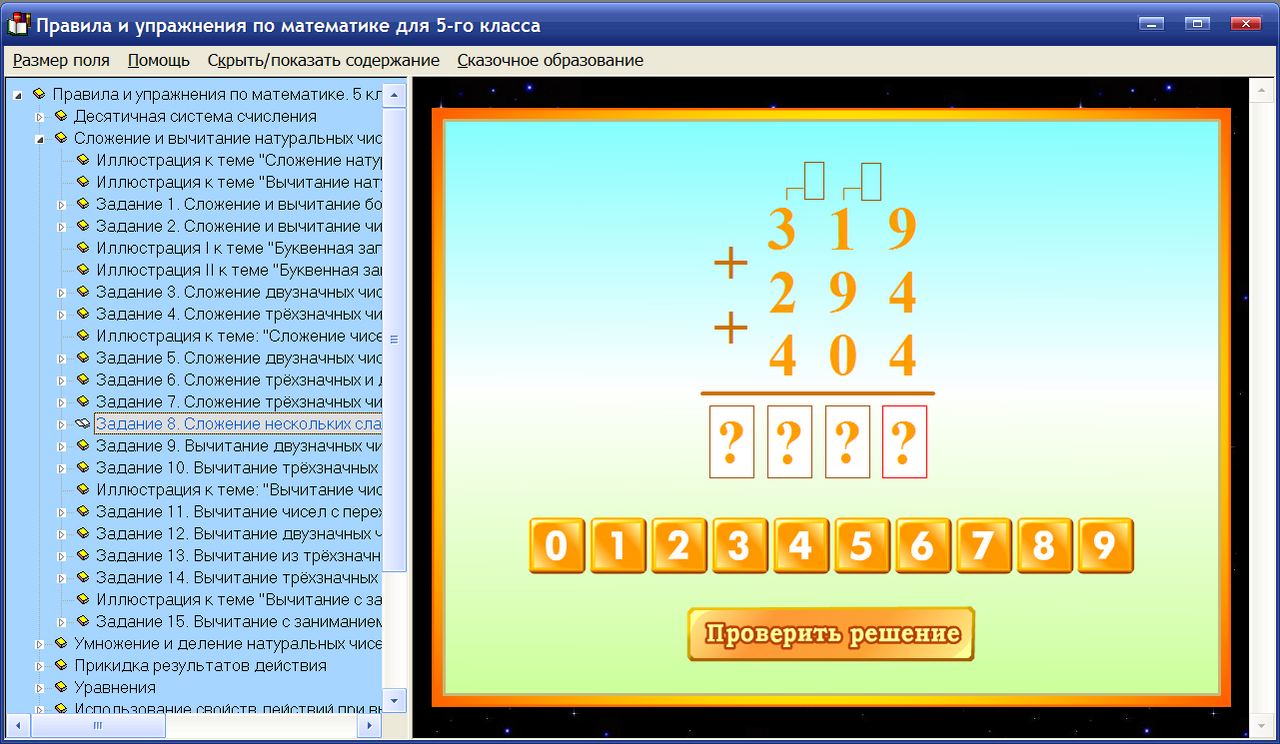Screen dimensions: 1280x744
Task: Open Задание 6. Сложение трёхзначных и
Action: [x=239, y=380]
